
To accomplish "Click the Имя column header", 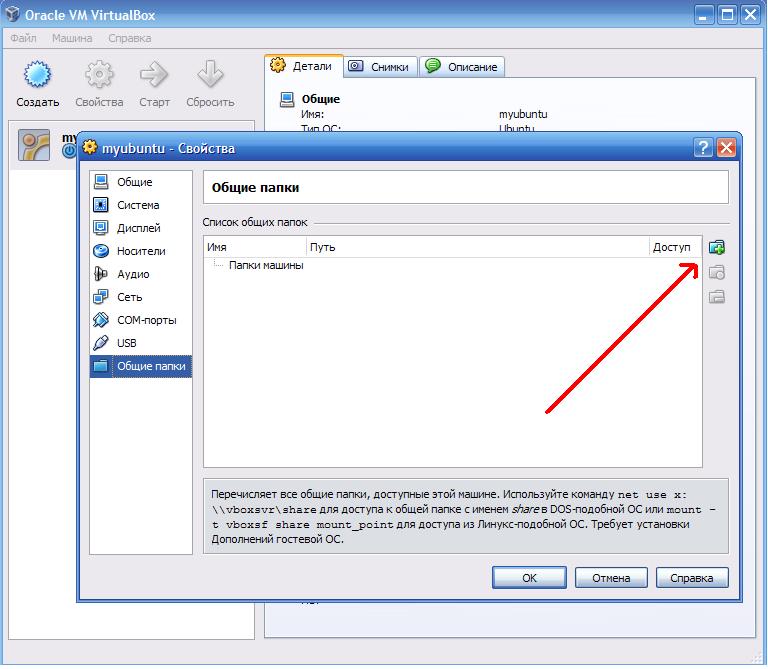I will (255, 247).
